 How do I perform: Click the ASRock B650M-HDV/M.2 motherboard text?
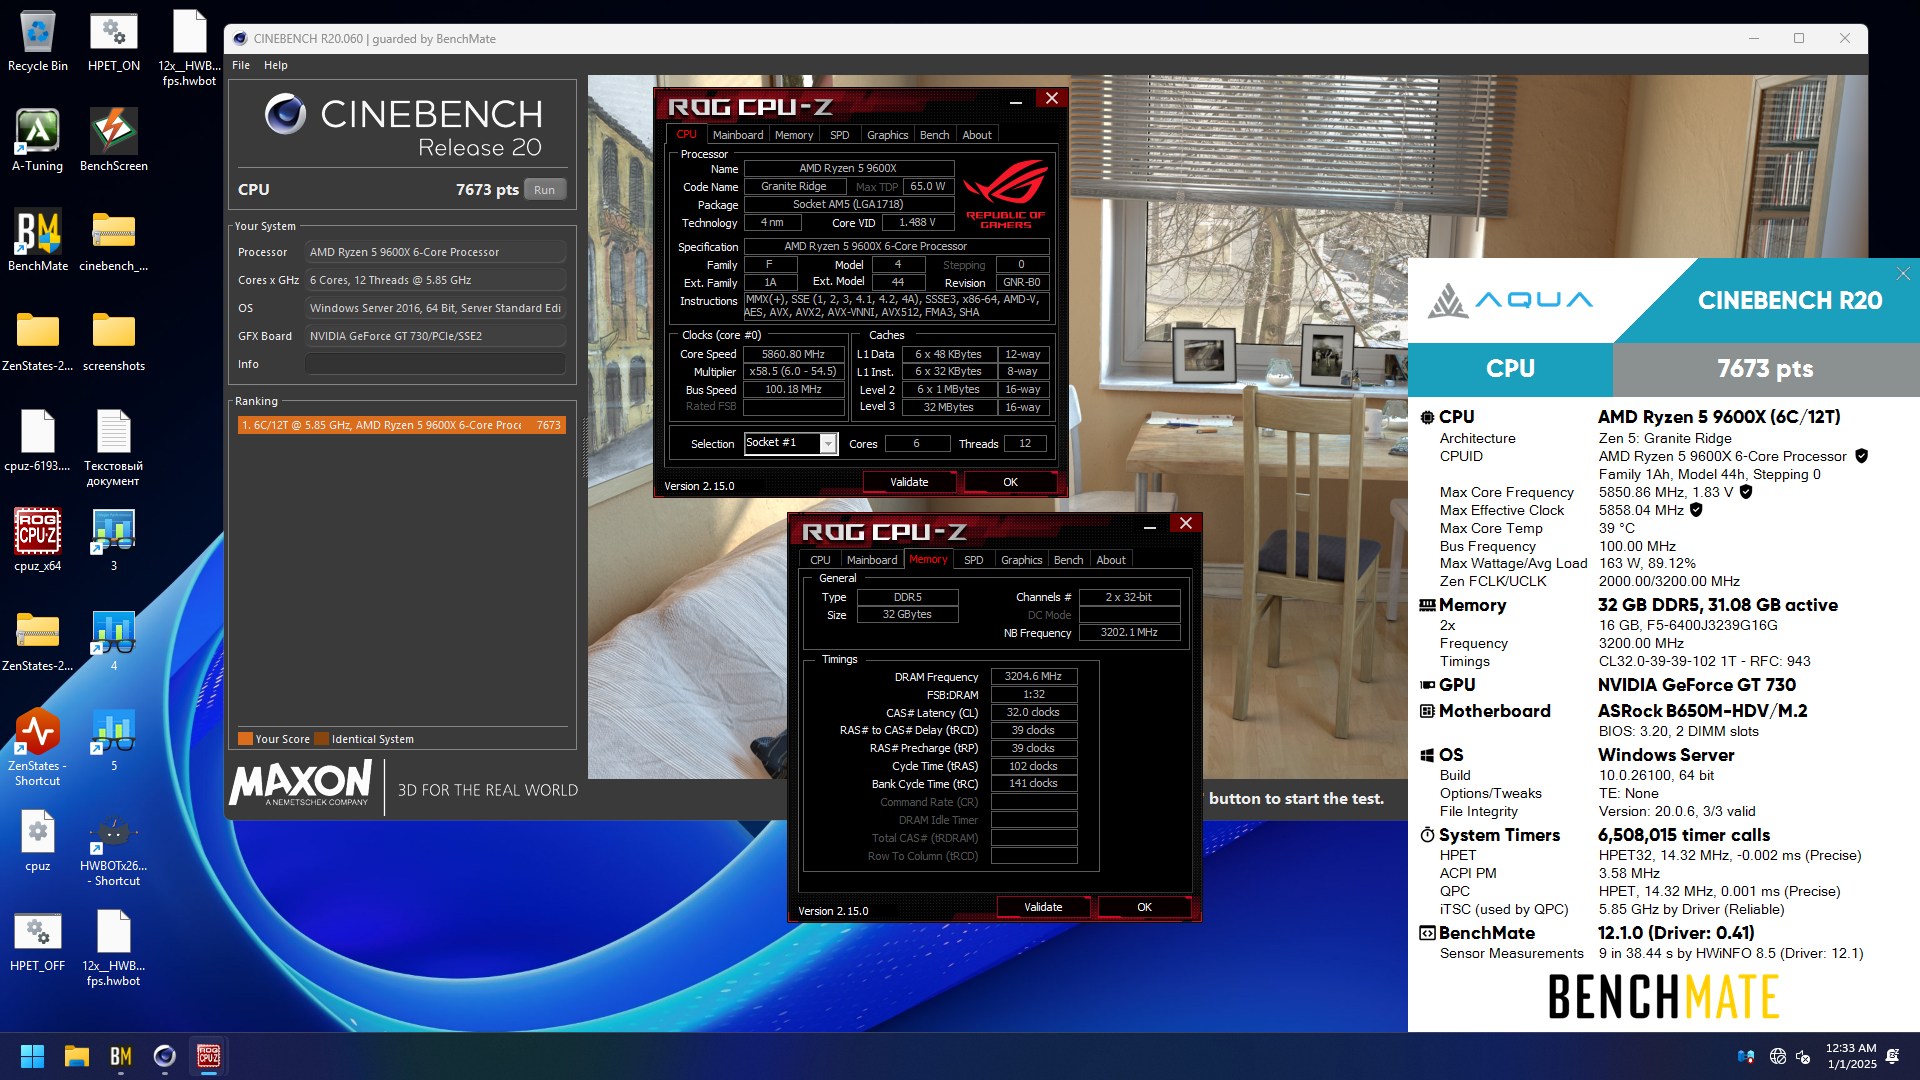[1702, 711]
